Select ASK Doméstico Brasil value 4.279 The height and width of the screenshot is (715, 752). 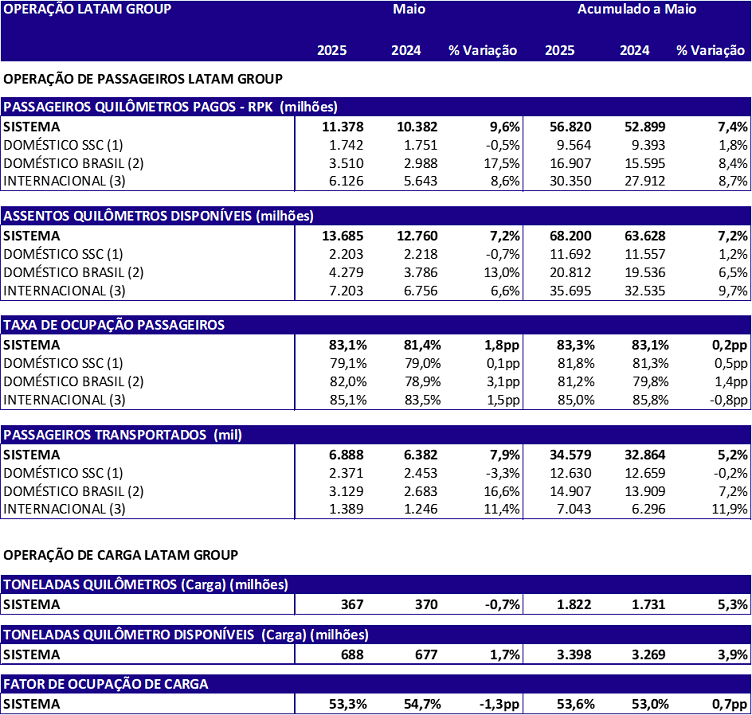tap(346, 272)
